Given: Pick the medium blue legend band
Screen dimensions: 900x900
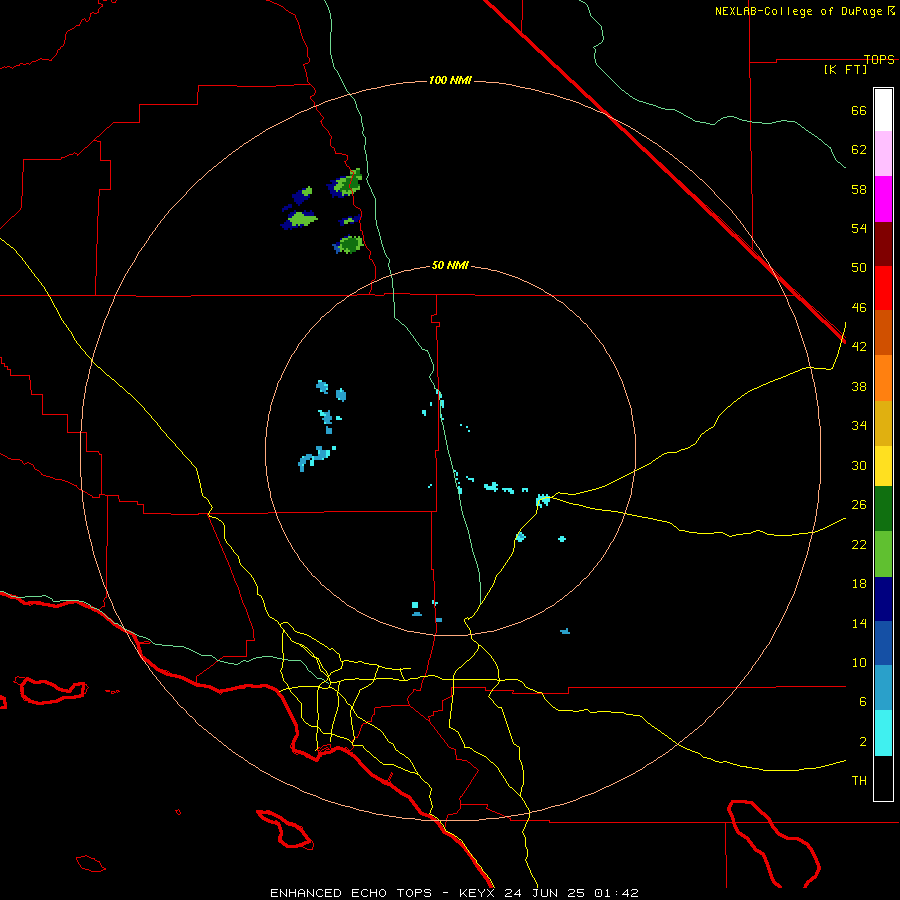Looking at the screenshot, I should [883, 643].
